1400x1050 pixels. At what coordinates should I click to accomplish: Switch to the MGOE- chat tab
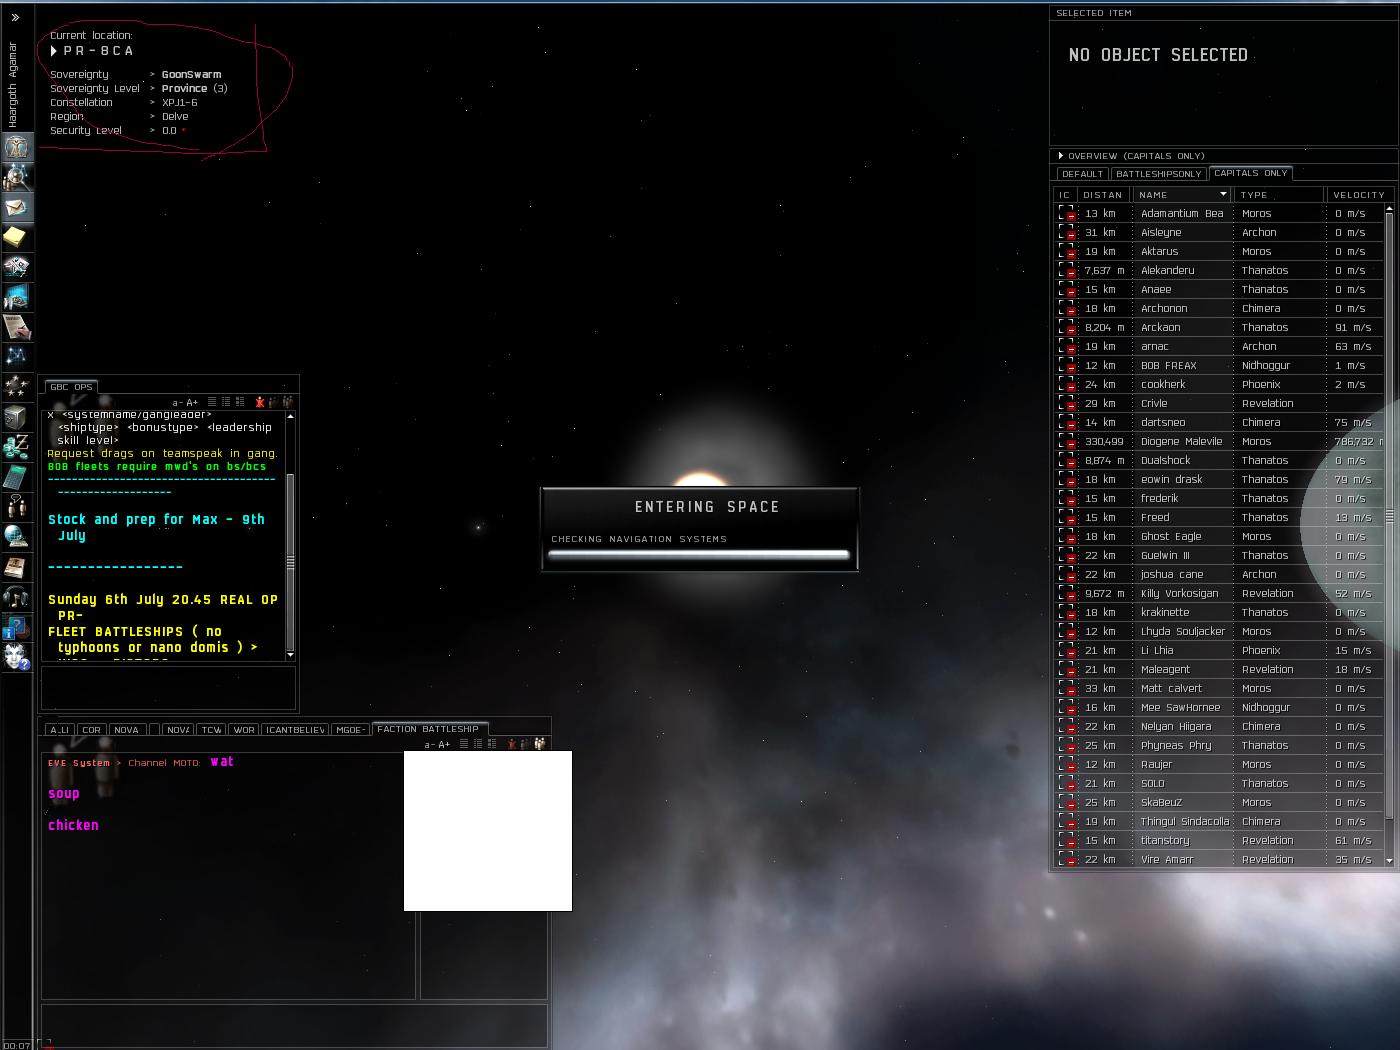350,730
